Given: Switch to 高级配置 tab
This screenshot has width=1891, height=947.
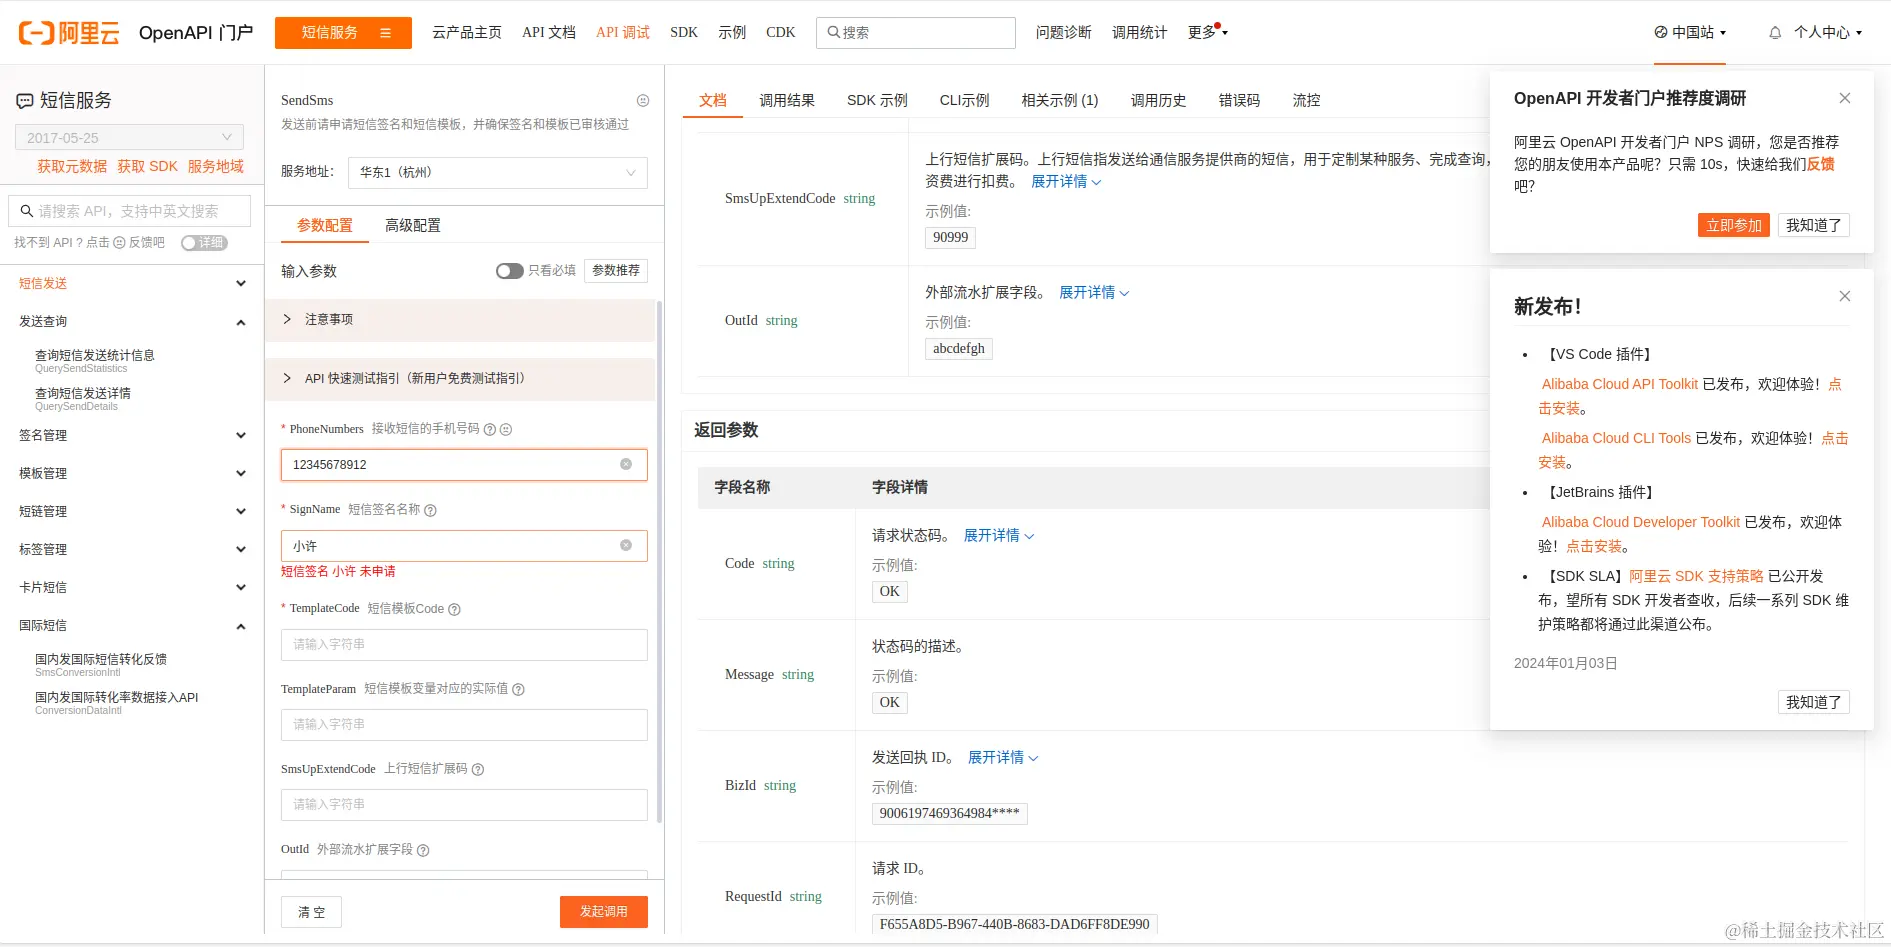Looking at the screenshot, I should 413,225.
